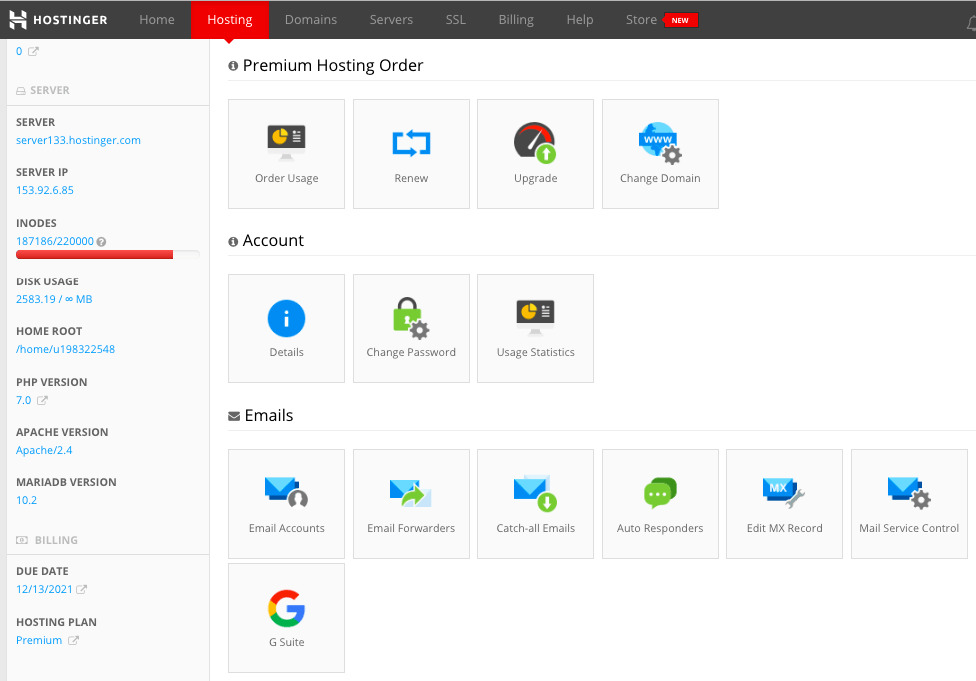Select the Upgrade icon
This screenshot has width=976, height=681.
click(x=535, y=154)
